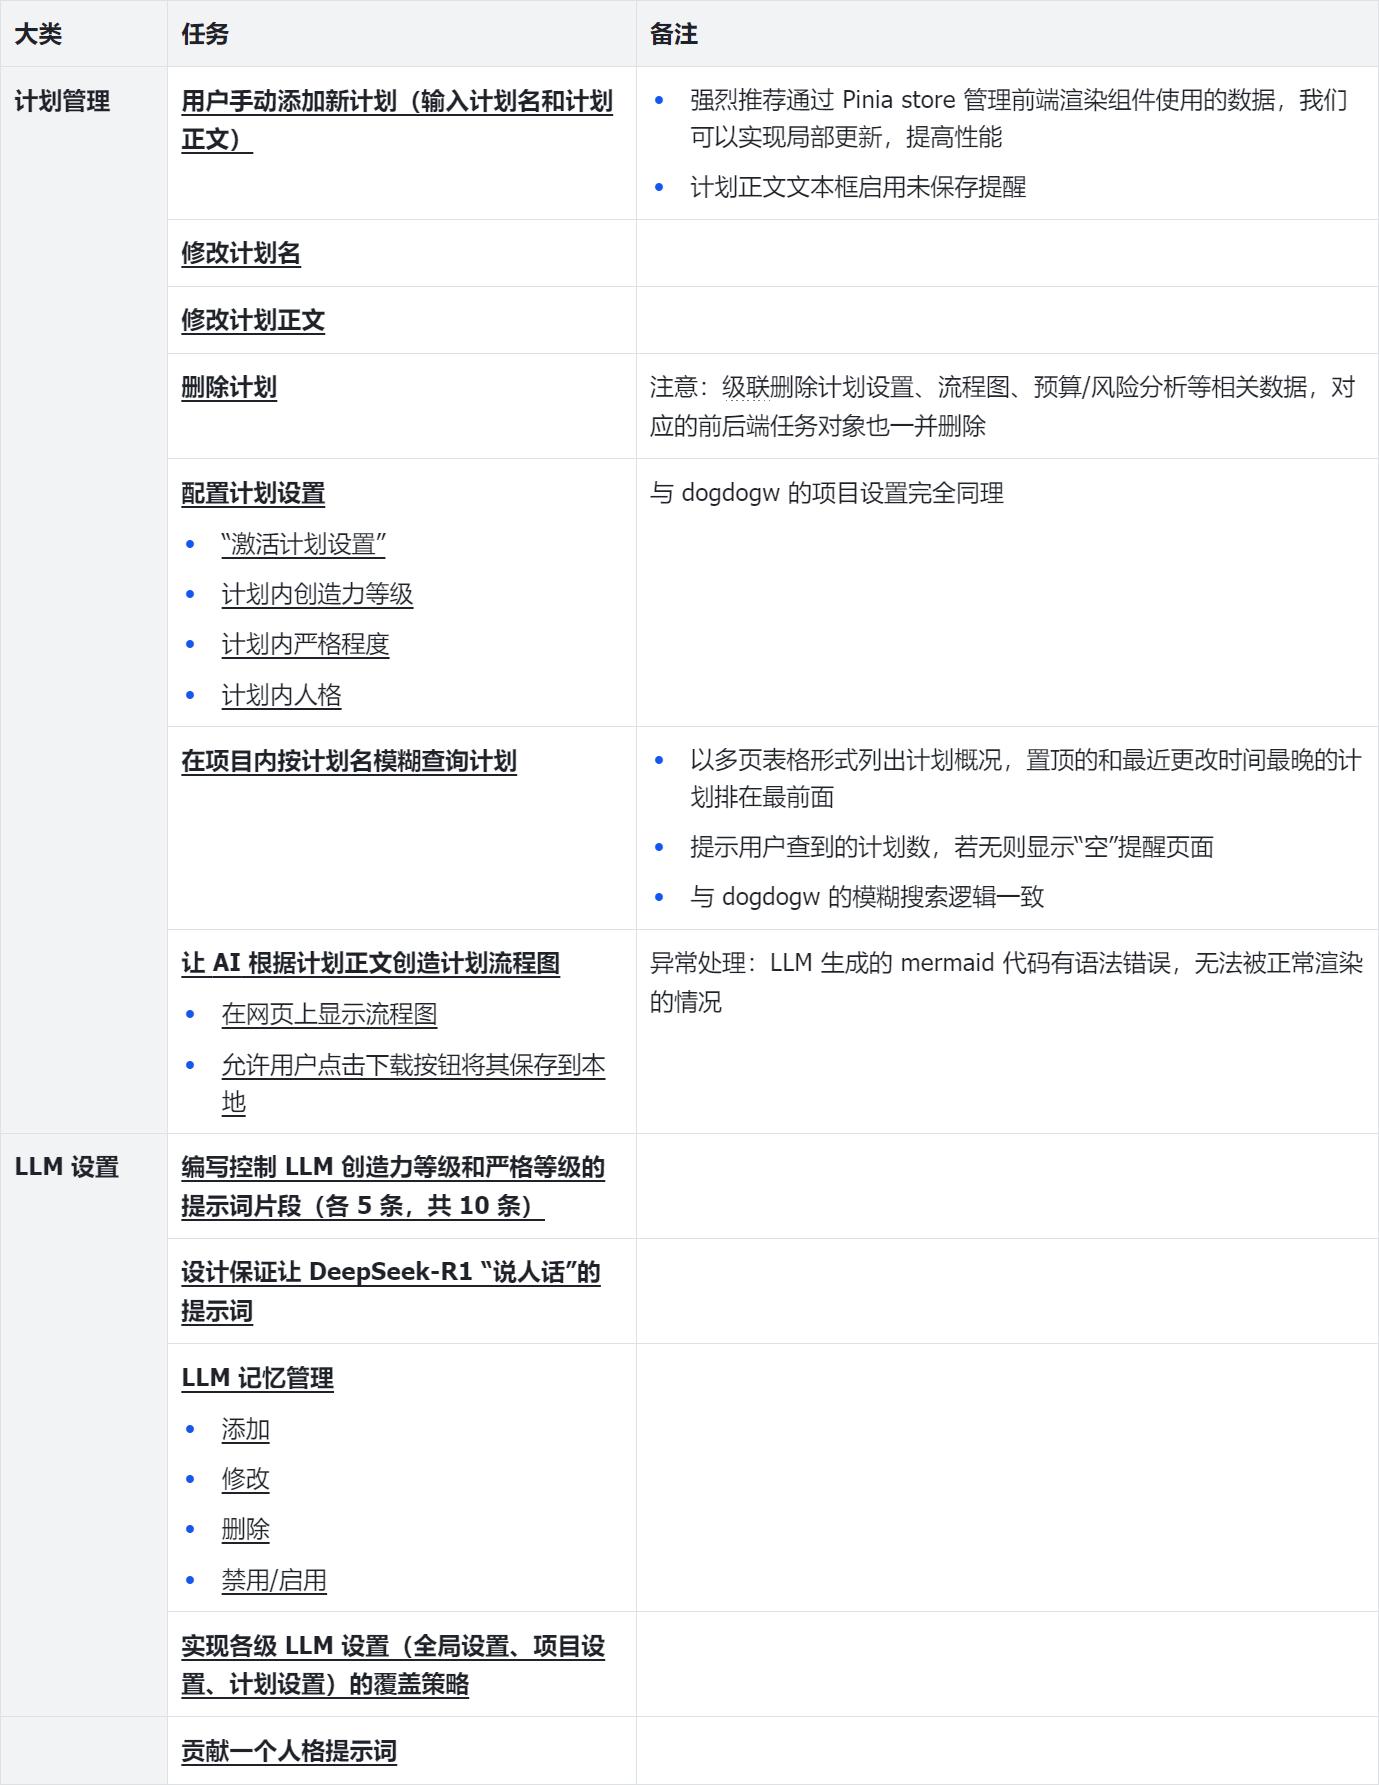Screen dimensions: 1379x1785
Task: Click the 计划内严格程度 link
Action: (305, 645)
